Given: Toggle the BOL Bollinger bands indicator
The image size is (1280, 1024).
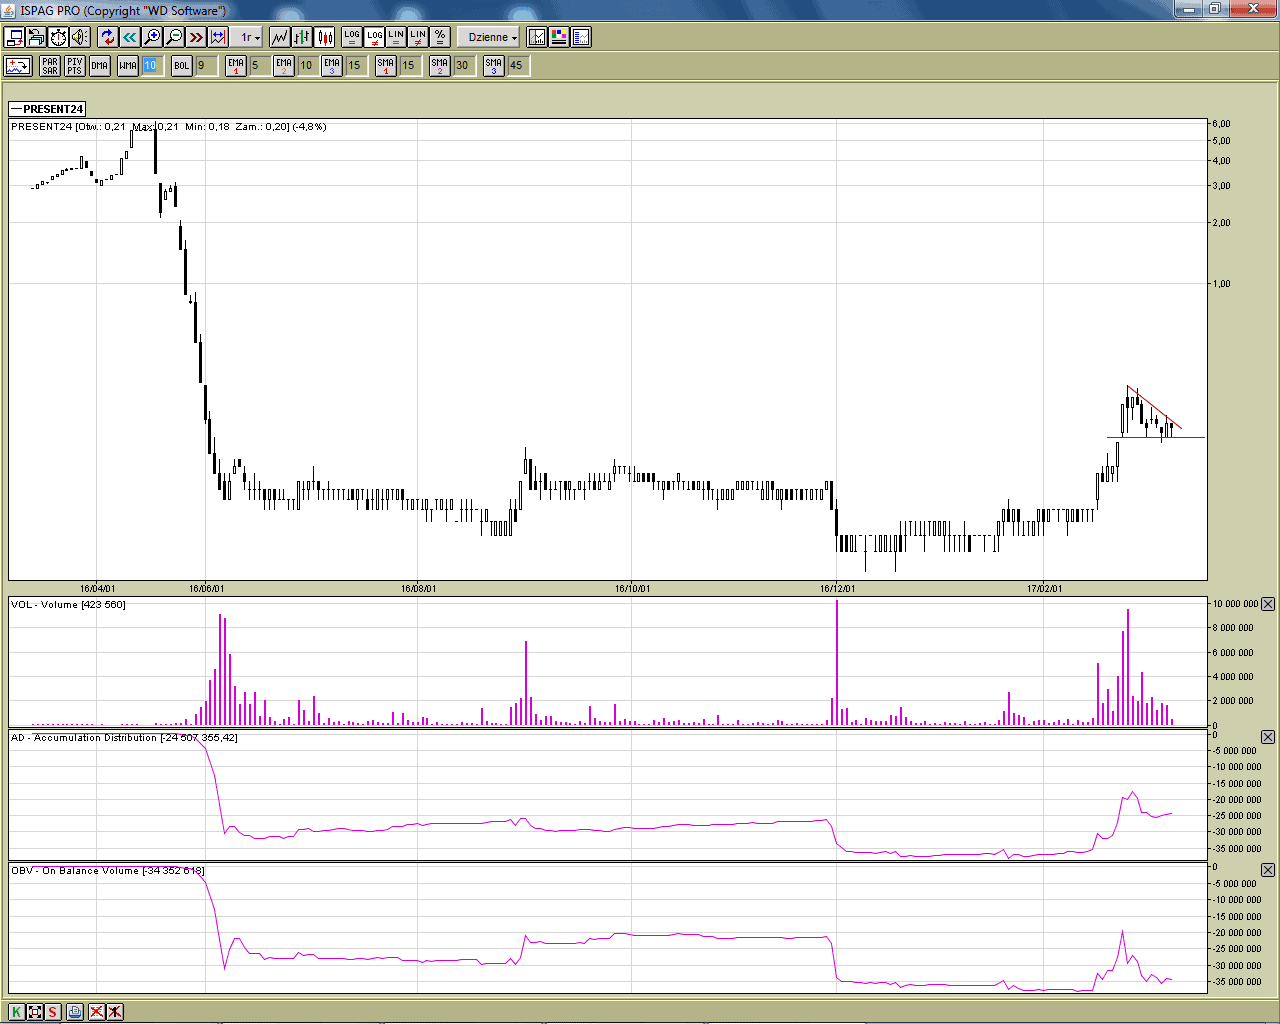Looking at the screenshot, I should tap(181, 66).
